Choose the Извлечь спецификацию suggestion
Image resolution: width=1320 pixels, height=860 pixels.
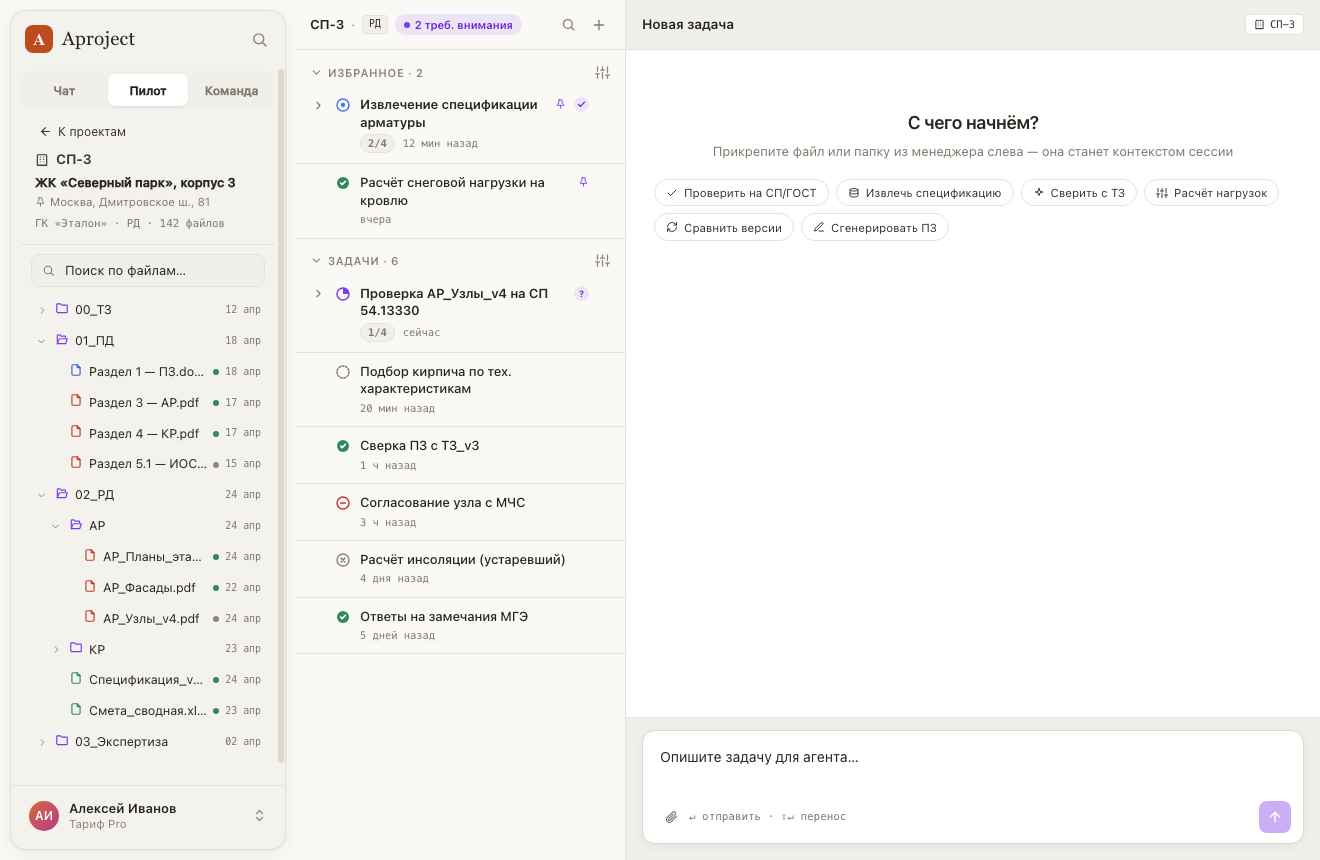pyautogui.click(x=925, y=193)
